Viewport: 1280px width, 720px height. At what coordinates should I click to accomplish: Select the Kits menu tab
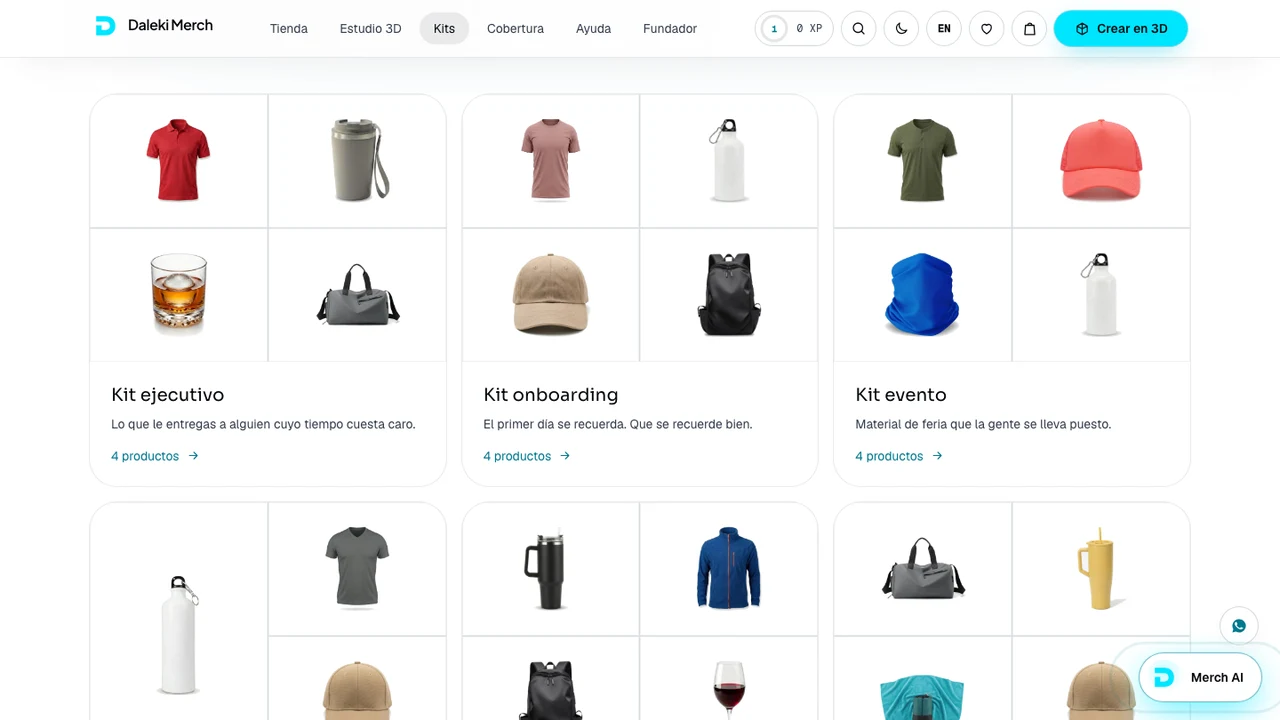click(x=444, y=29)
